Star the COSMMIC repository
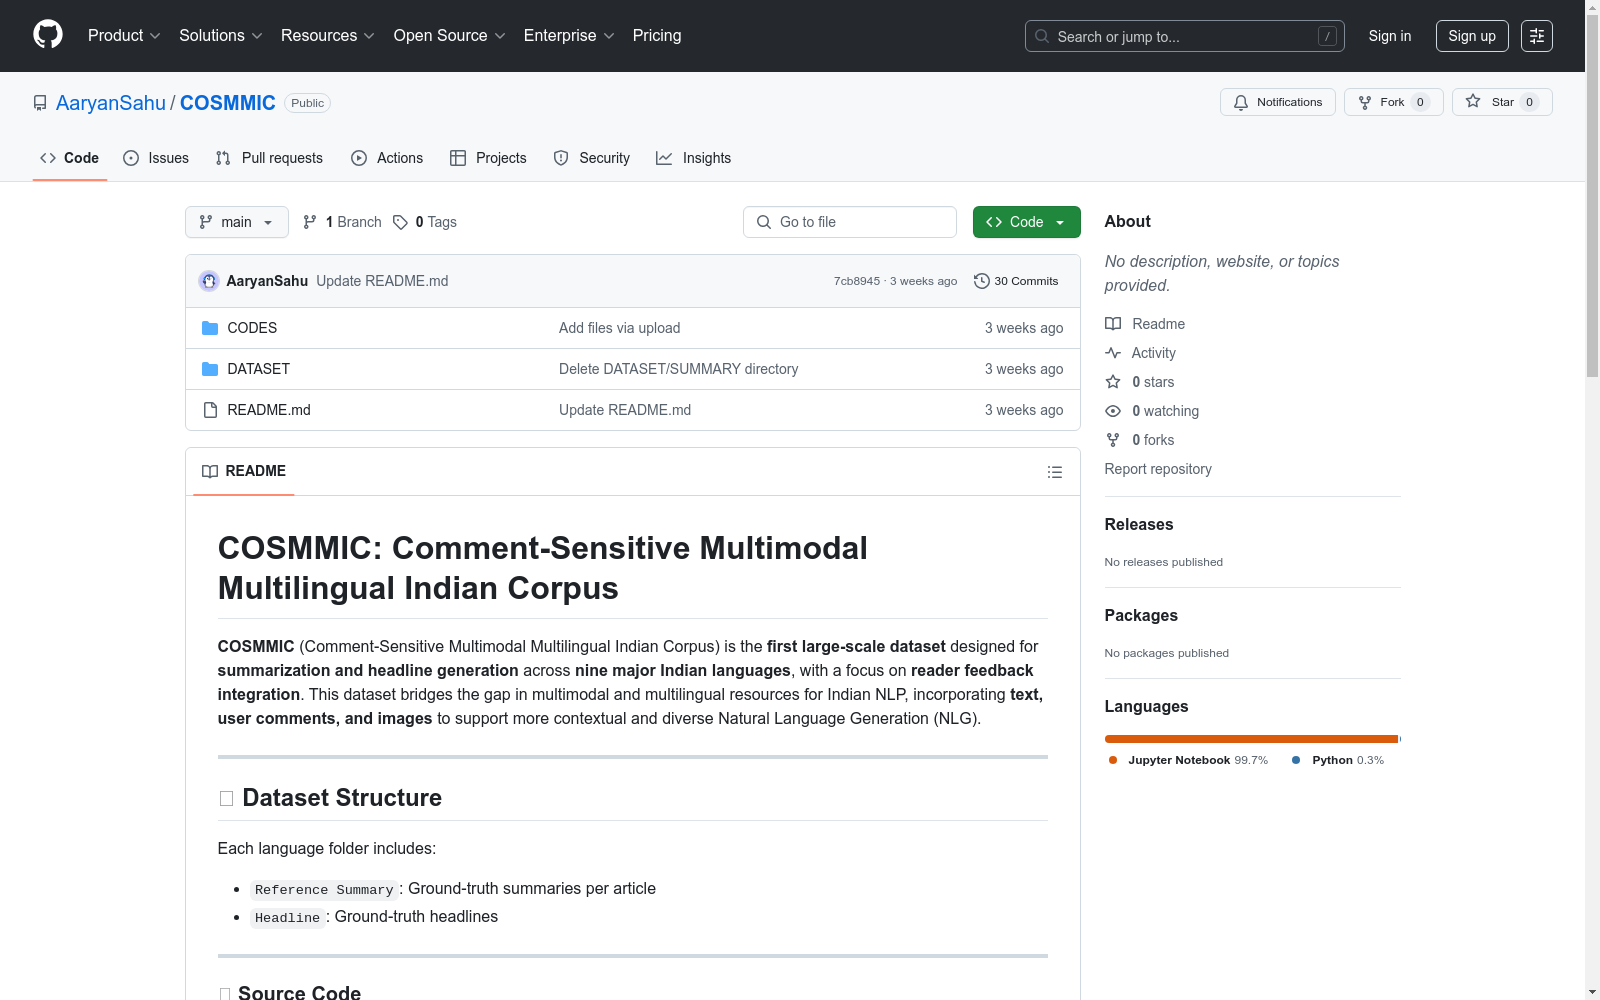 (x=1502, y=102)
